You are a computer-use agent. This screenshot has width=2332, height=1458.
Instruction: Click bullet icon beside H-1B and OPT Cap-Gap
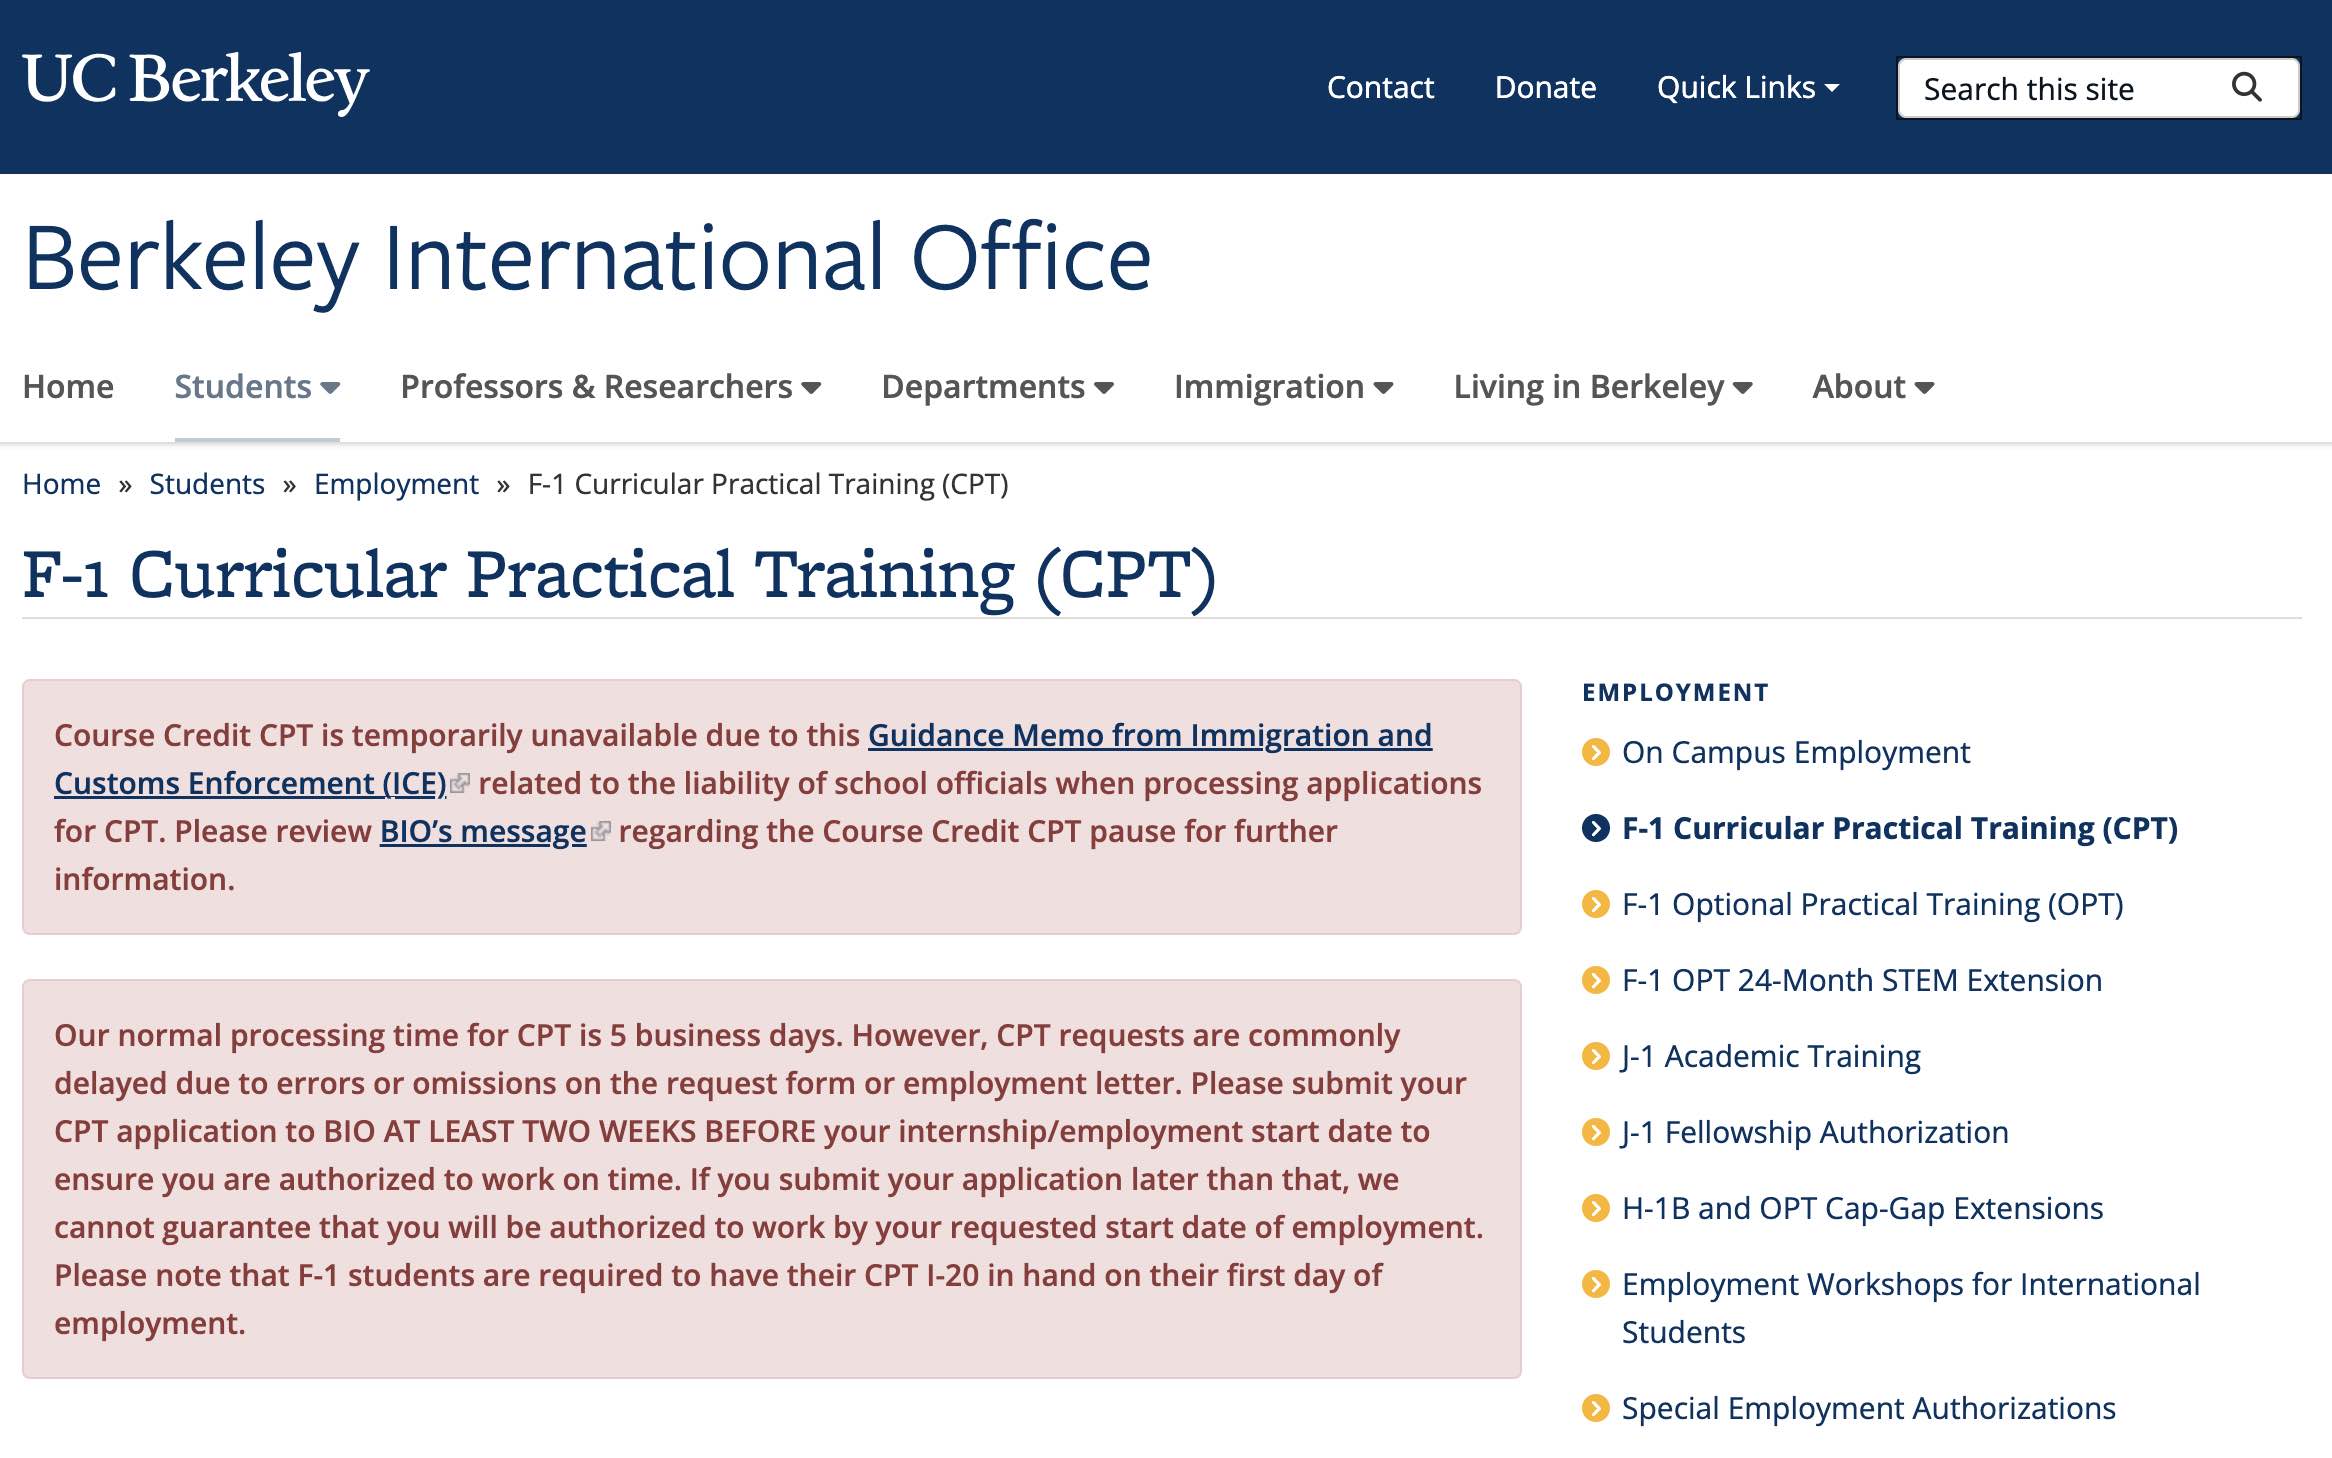point(1596,1208)
